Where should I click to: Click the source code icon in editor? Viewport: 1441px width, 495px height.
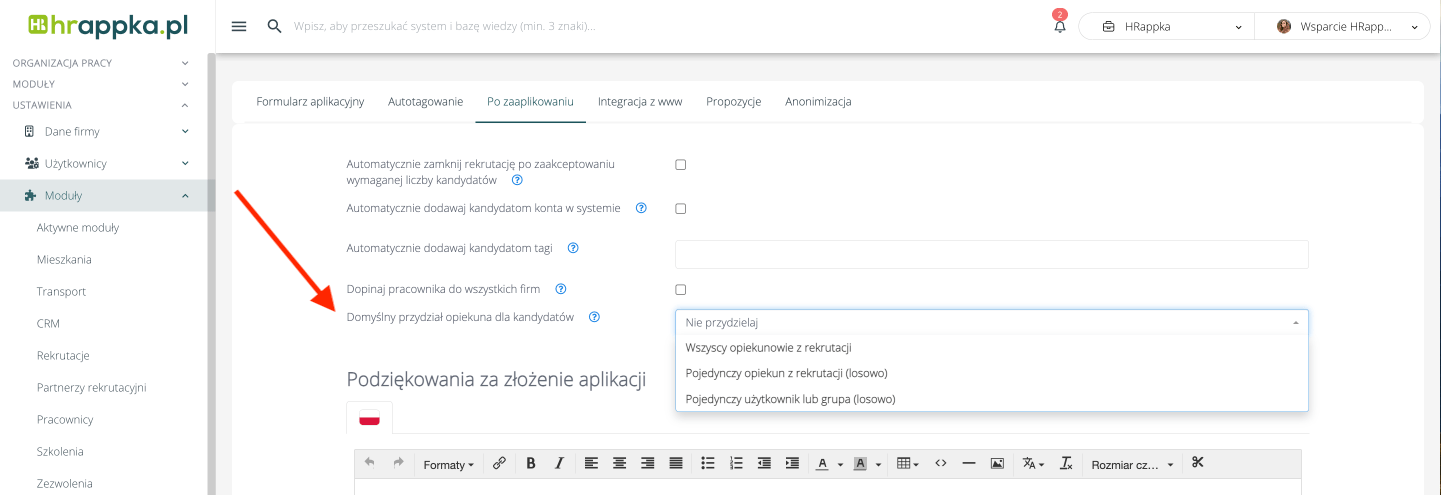[x=940, y=463]
